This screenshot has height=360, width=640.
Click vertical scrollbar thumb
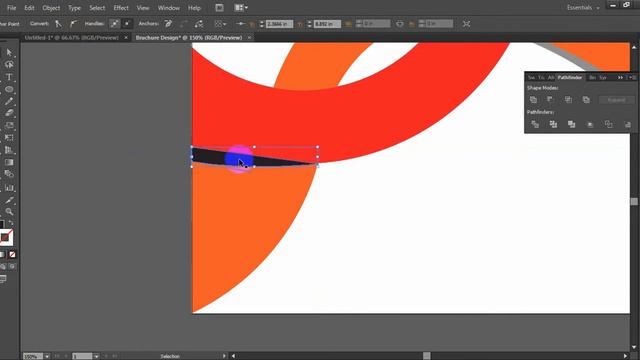(634, 201)
